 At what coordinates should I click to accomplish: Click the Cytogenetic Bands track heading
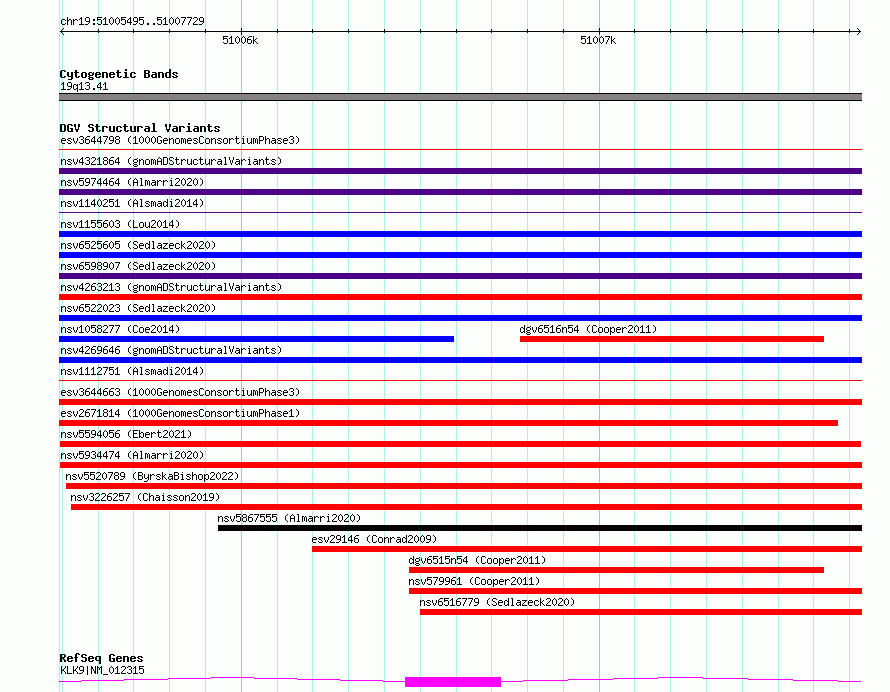pyautogui.click(x=119, y=74)
